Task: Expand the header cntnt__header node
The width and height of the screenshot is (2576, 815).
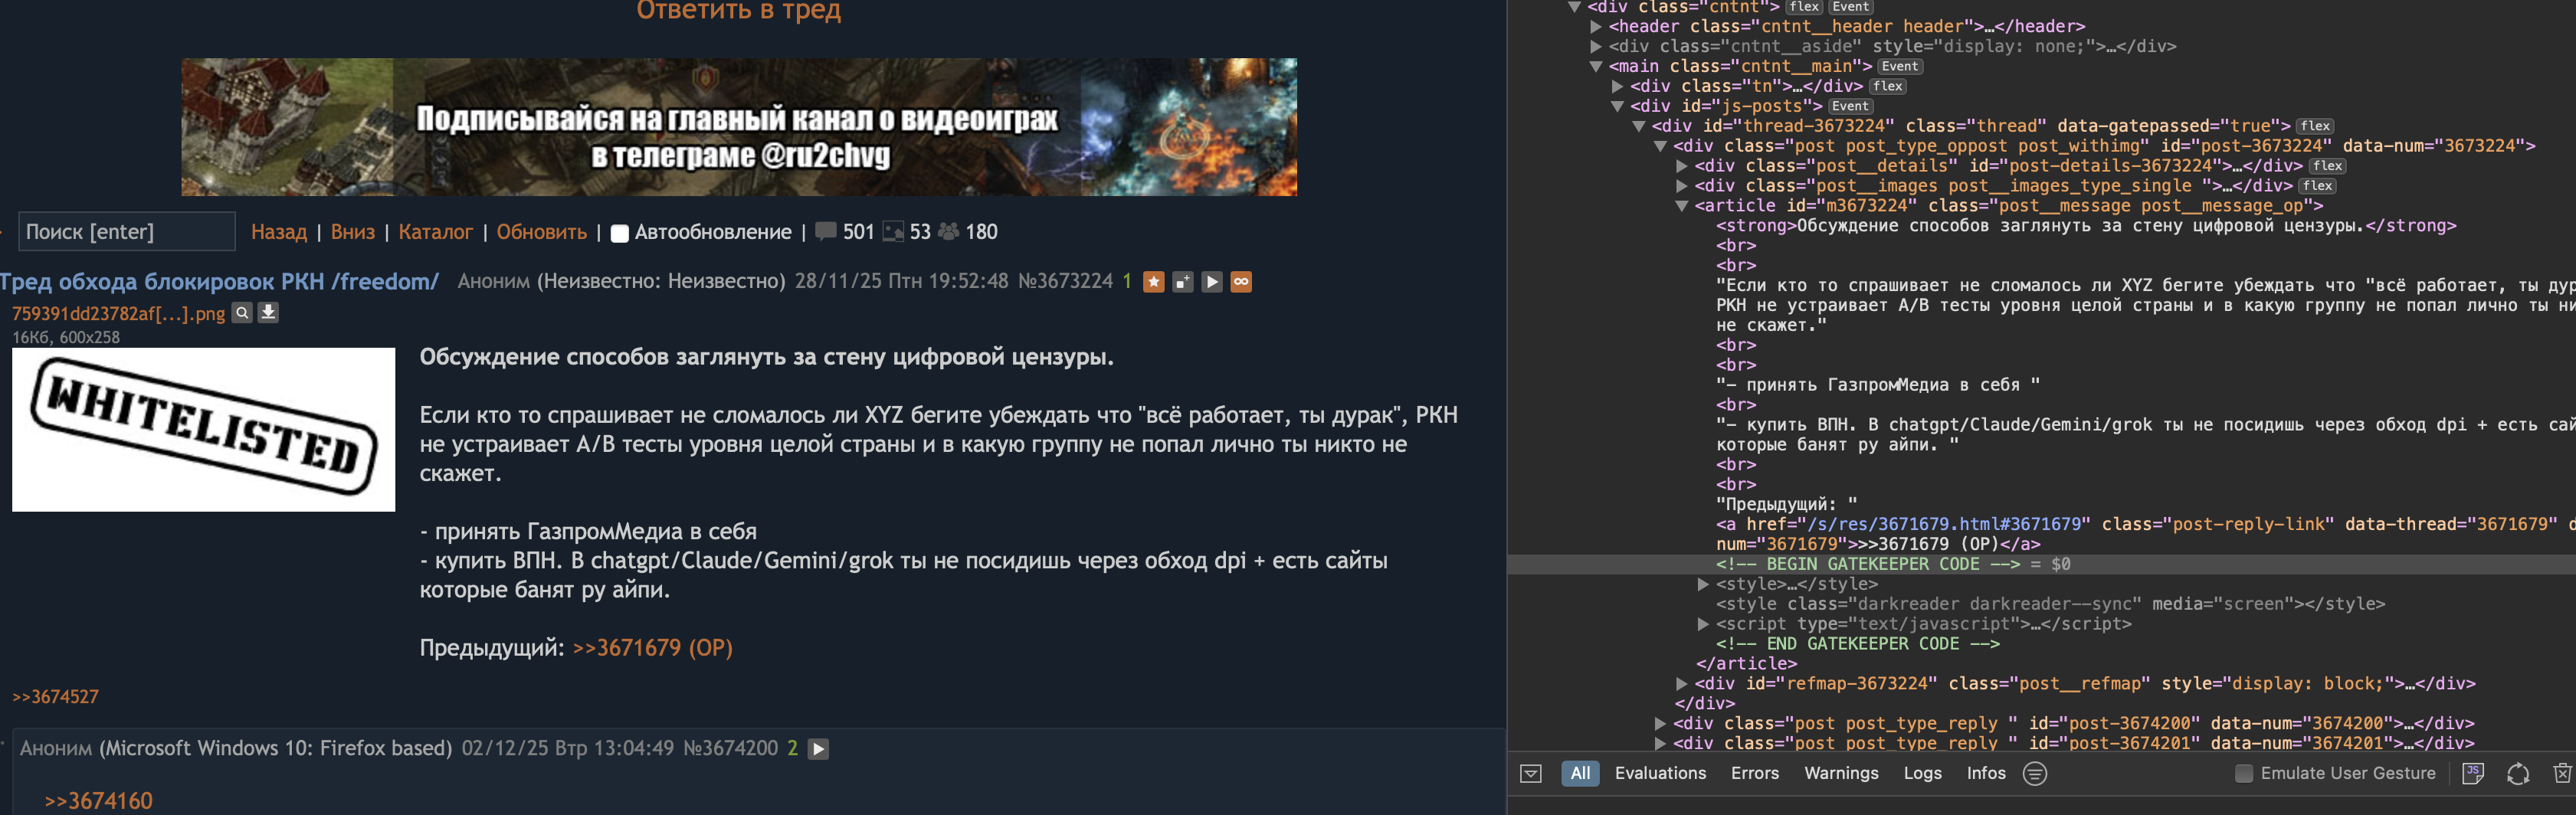Action: pyautogui.click(x=1596, y=27)
